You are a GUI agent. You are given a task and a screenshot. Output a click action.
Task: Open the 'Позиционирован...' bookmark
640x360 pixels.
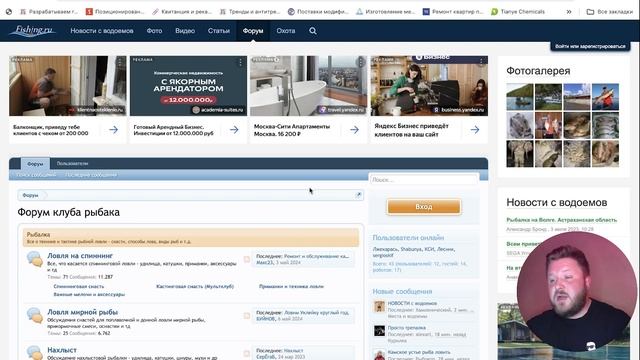click(115, 12)
